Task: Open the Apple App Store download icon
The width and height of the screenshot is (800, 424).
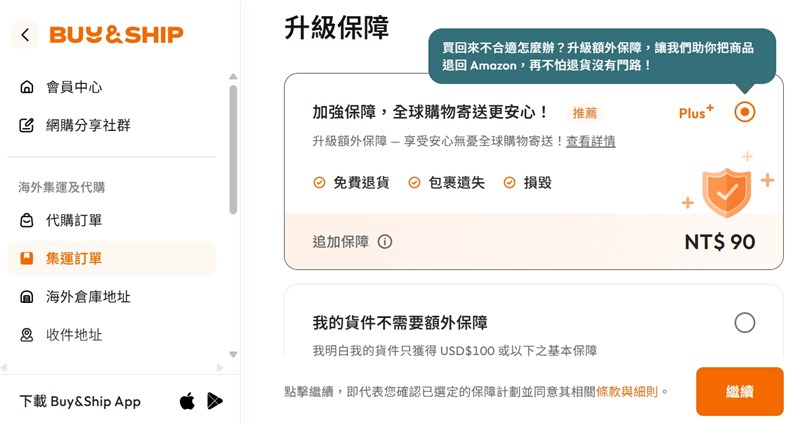Action: coord(187,401)
